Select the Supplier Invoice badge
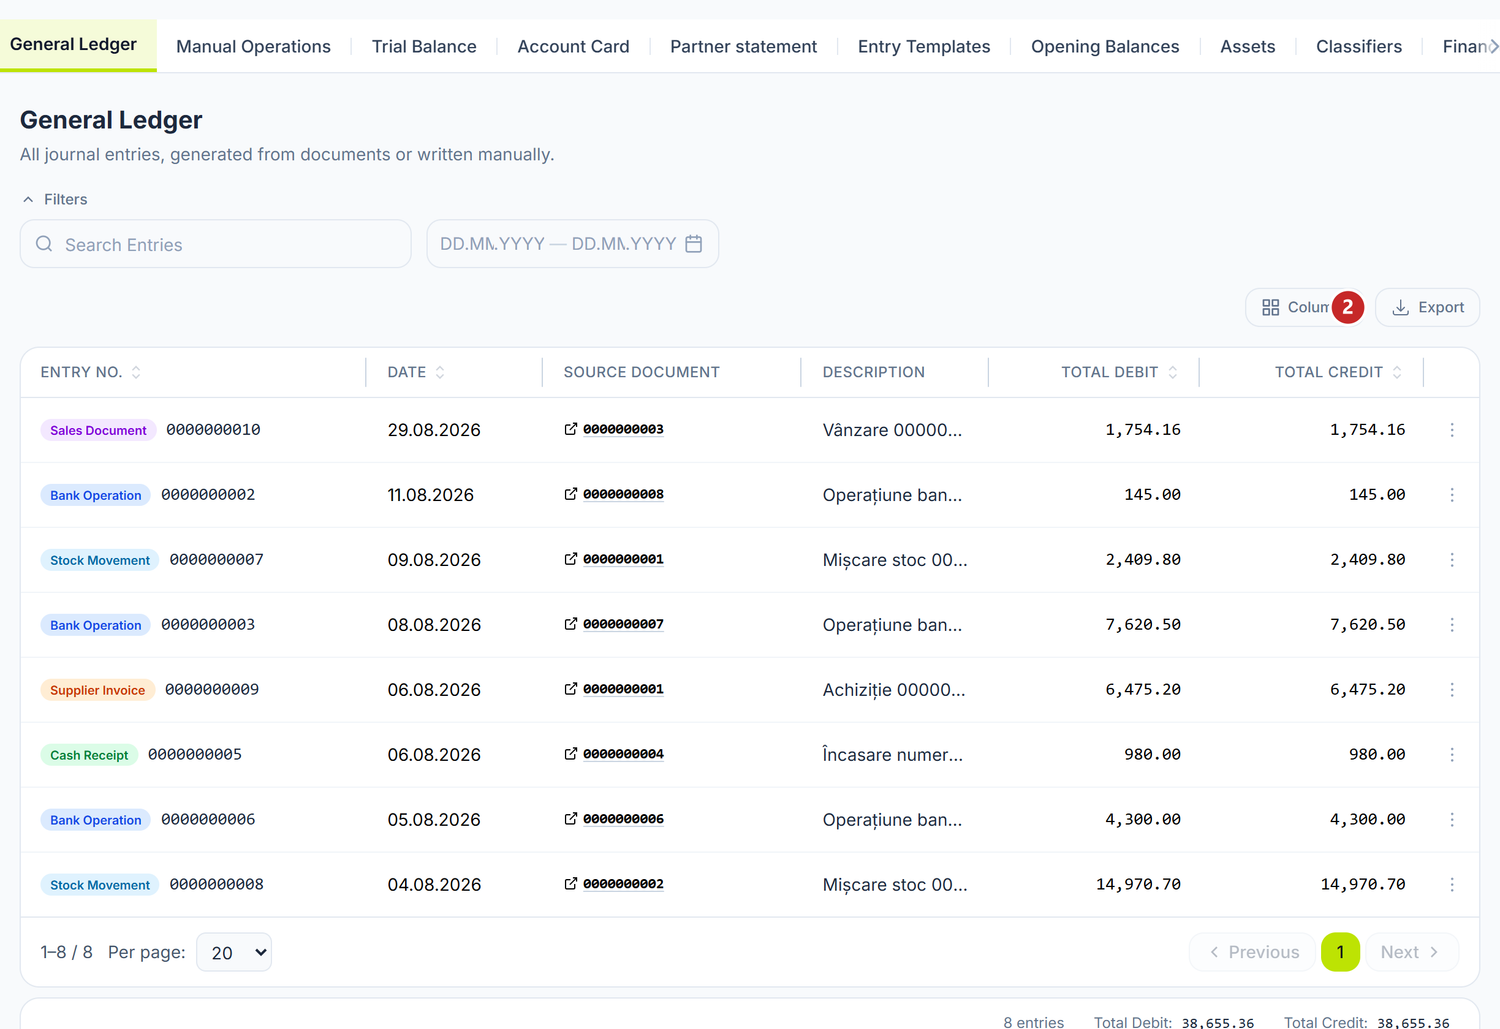Viewport: 1500px width, 1029px height. [x=97, y=690]
